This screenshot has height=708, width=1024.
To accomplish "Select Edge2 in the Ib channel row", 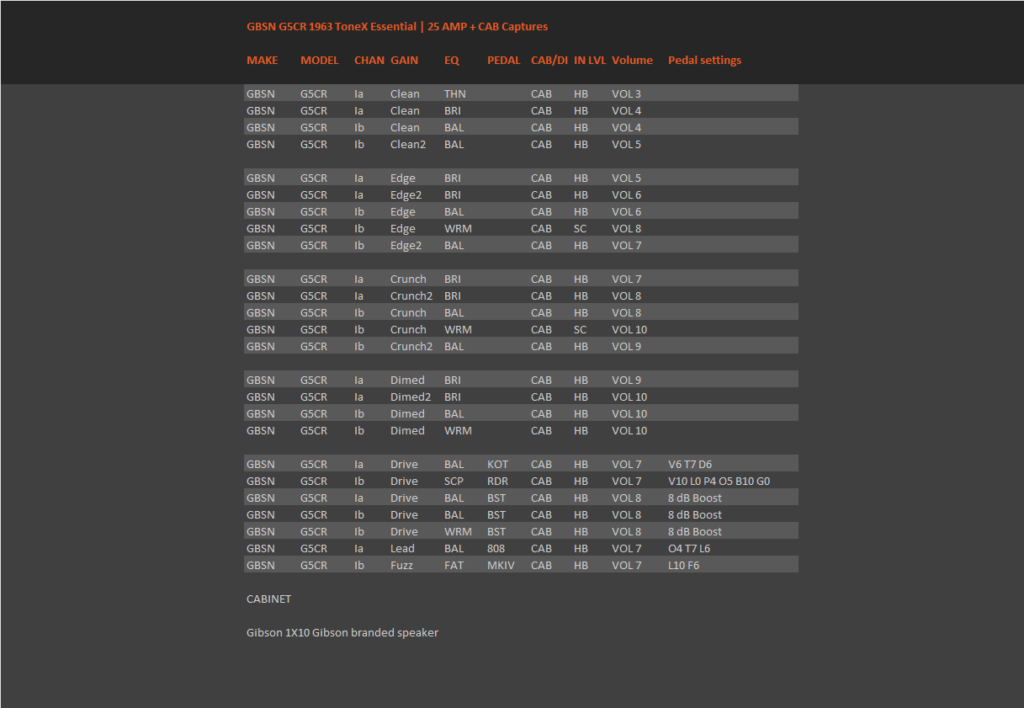I will coord(406,246).
